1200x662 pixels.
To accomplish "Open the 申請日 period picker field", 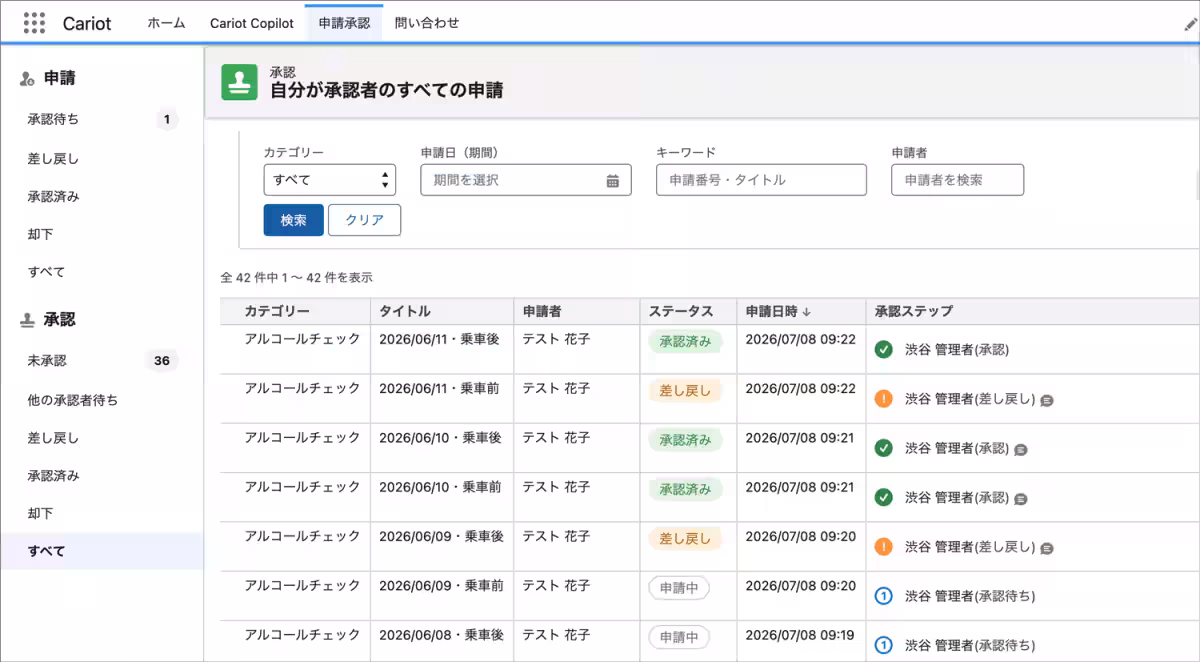I will 526,180.
